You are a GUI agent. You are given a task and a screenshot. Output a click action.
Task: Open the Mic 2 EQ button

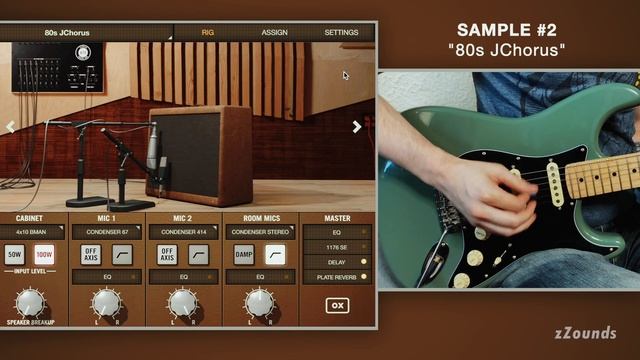coord(184,277)
